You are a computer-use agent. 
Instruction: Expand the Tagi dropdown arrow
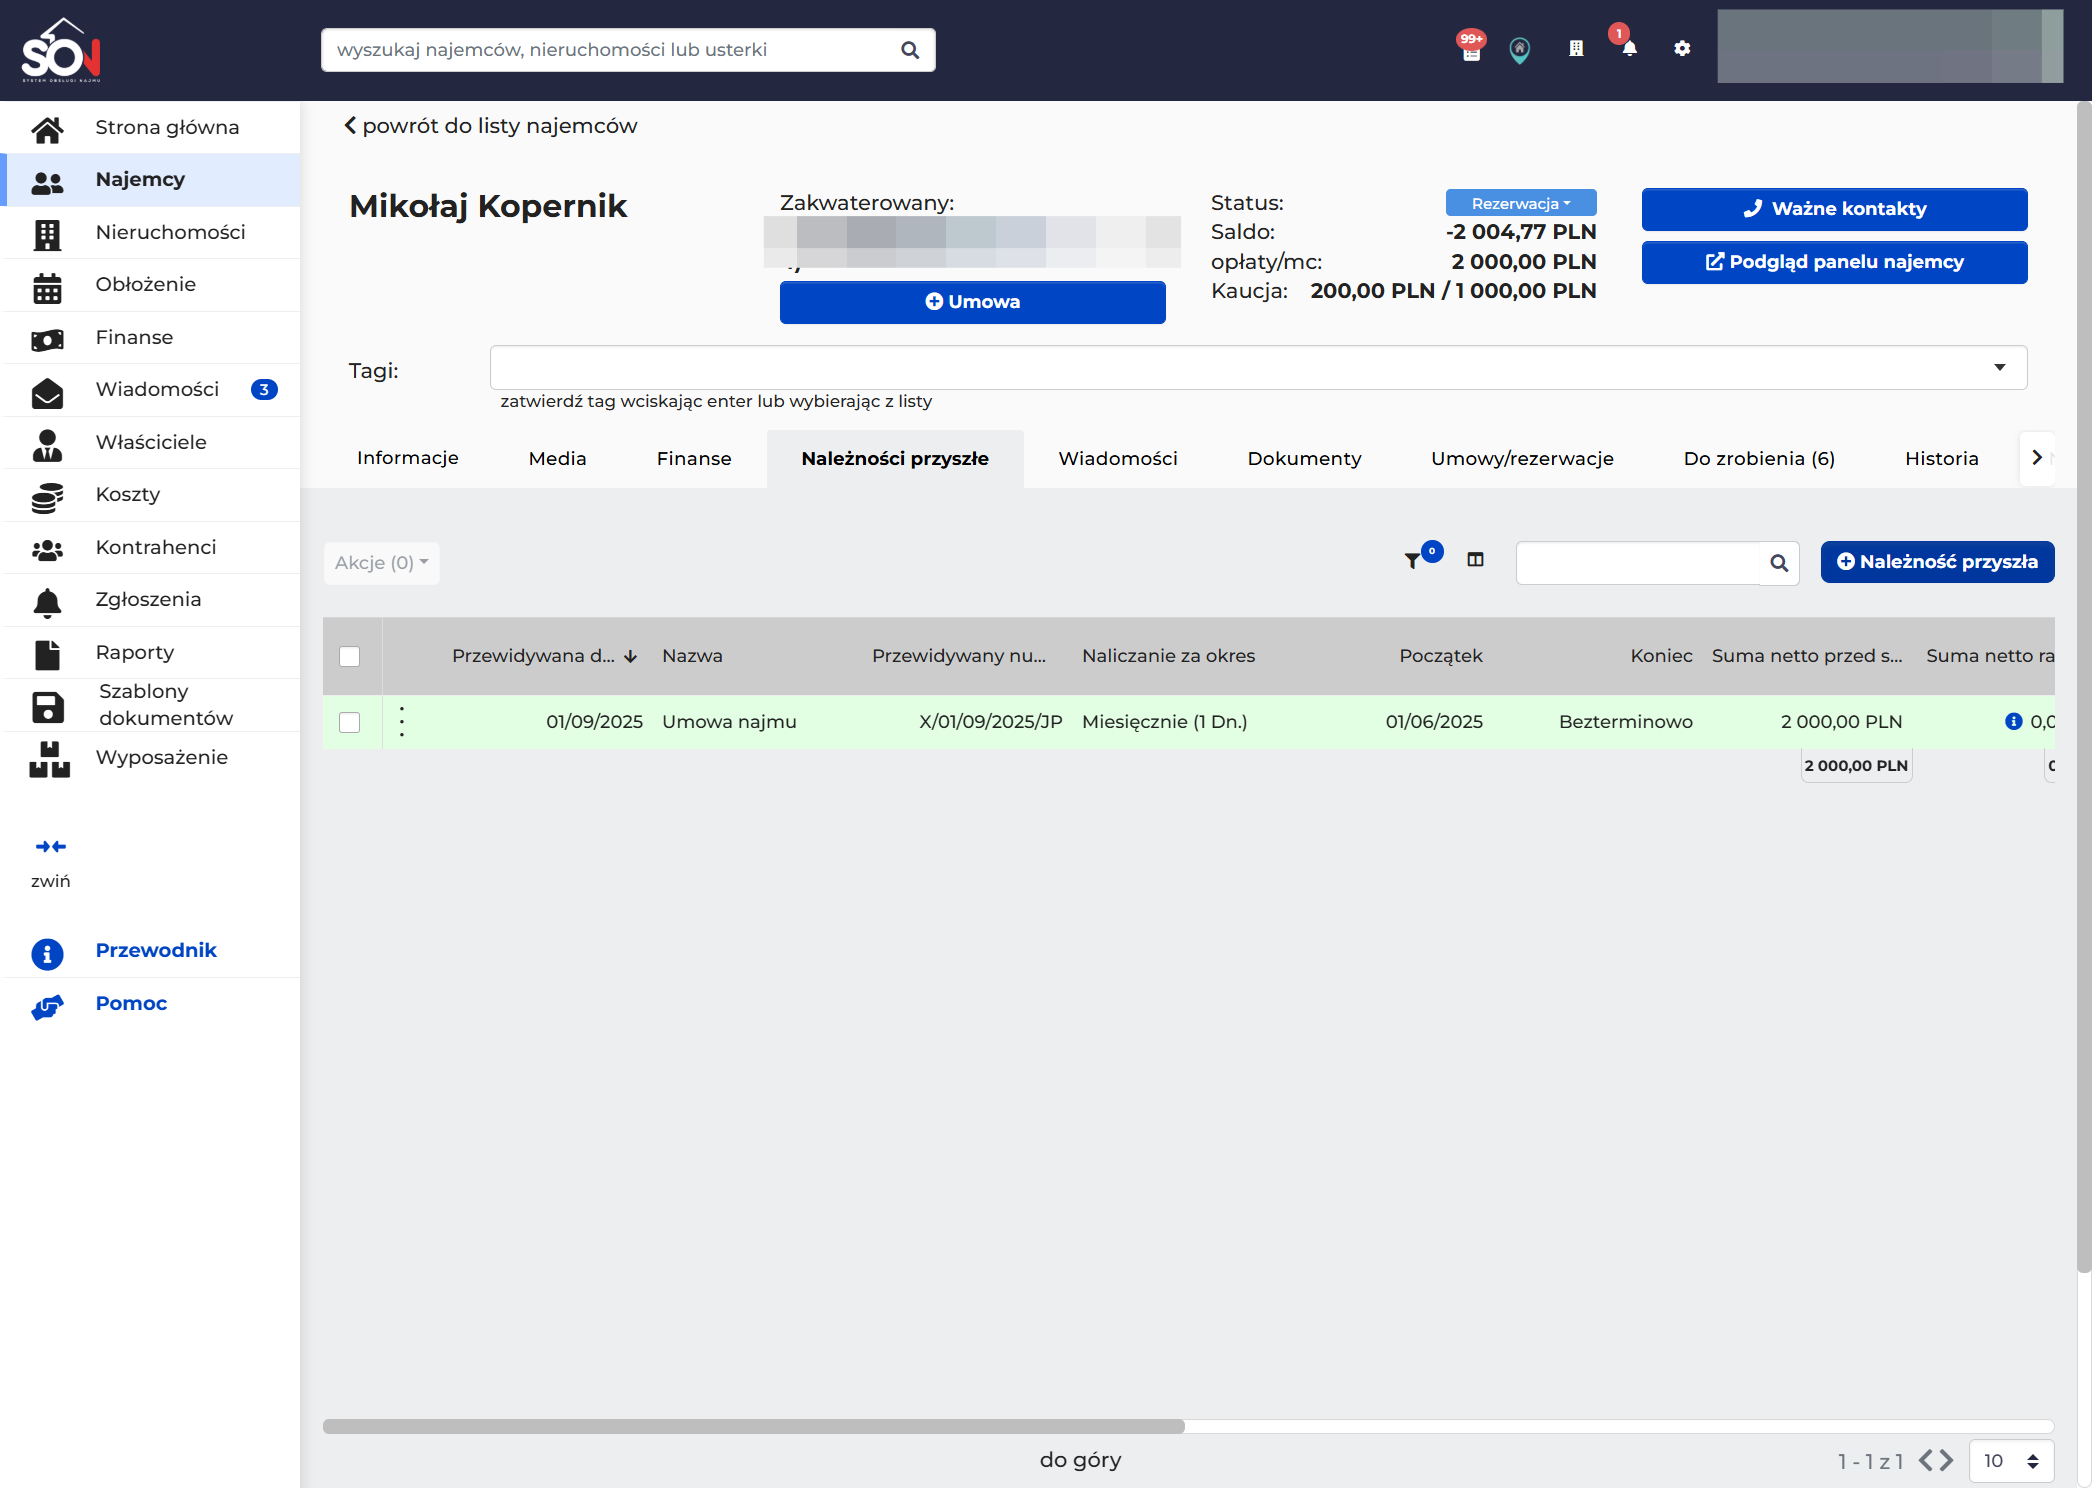tap(2000, 367)
